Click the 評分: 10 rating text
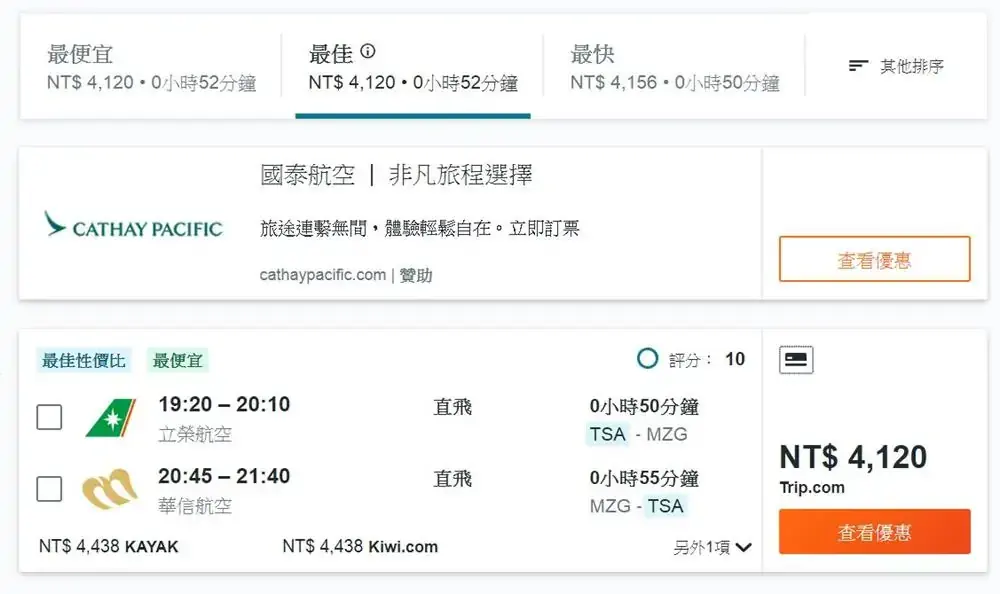Screen dimensions: 1000x594 [707, 359]
